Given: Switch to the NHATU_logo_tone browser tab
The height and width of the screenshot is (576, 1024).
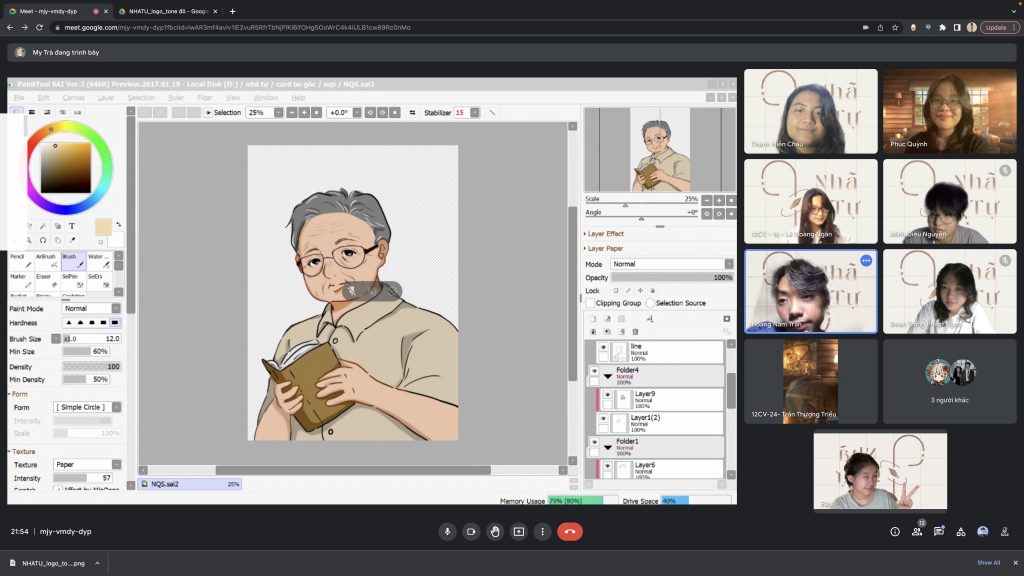Looking at the screenshot, I should pos(168,11).
